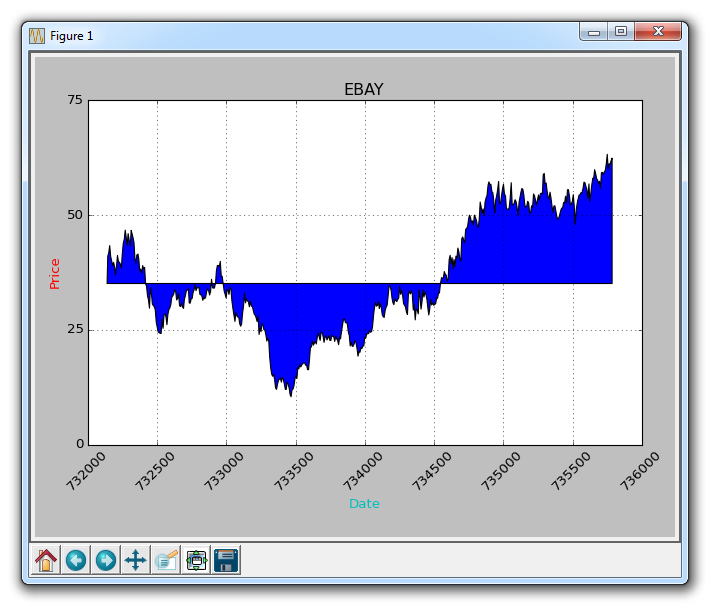Save the figure with floppy disk icon

point(226,560)
